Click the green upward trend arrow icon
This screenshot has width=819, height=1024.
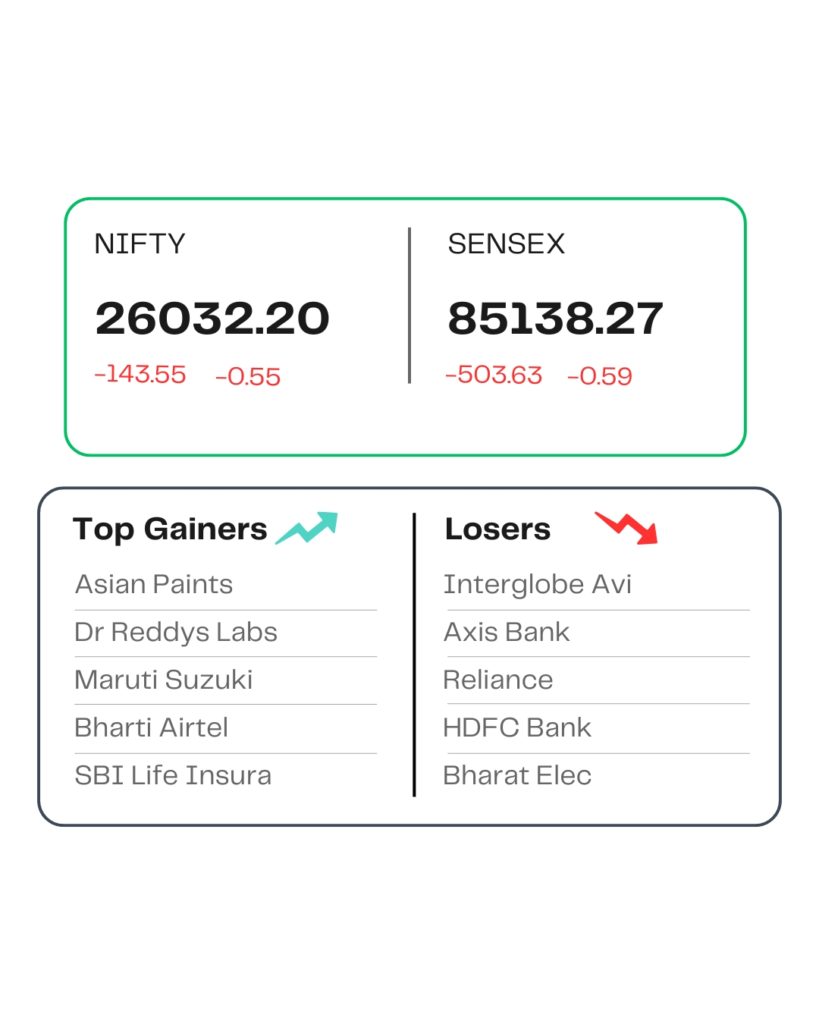coord(307,528)
